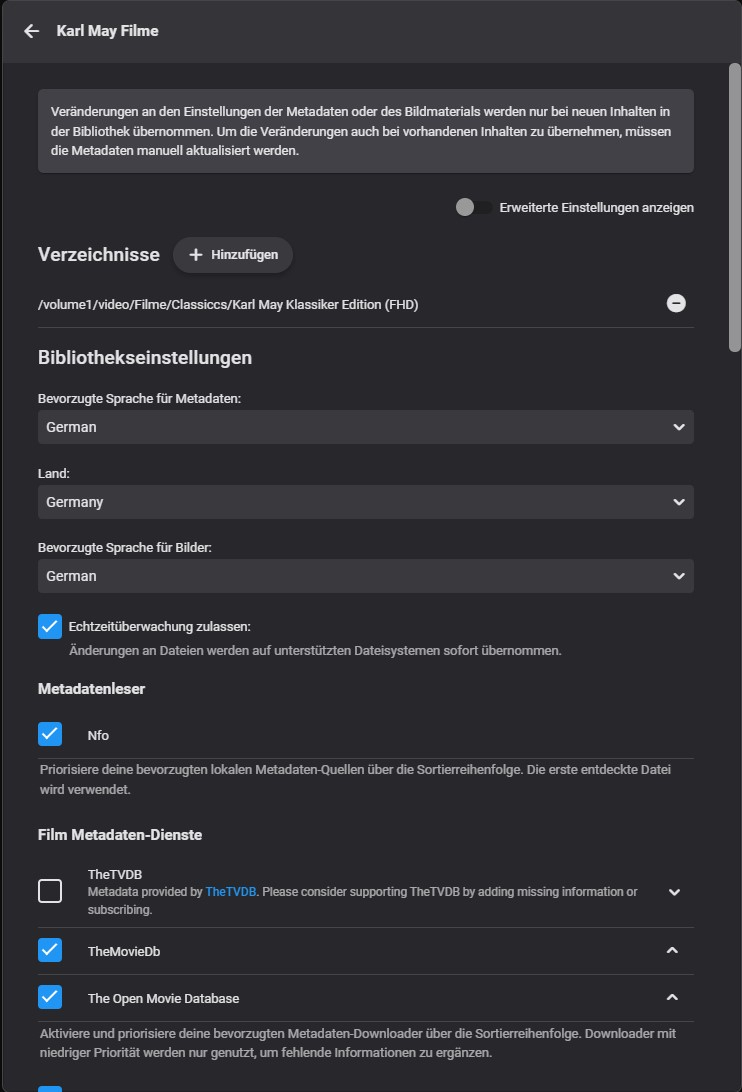Move The Open Movie Database up
The height and width of the screenshot is (1092, 742).
[673, 997]
